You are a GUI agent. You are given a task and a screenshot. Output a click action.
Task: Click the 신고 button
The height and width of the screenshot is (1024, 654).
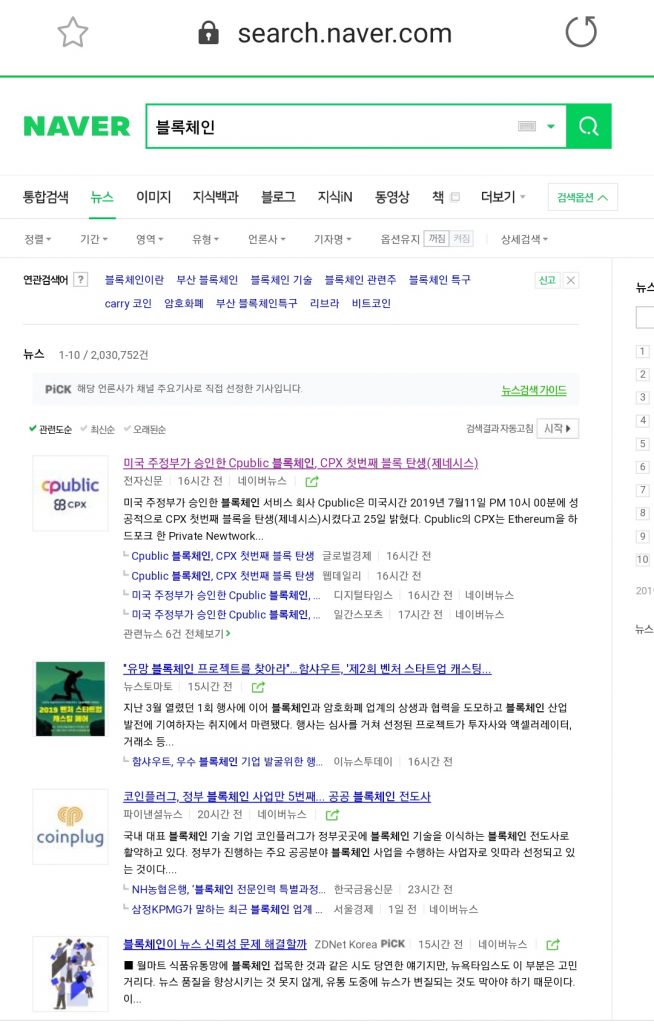(547, 280)
